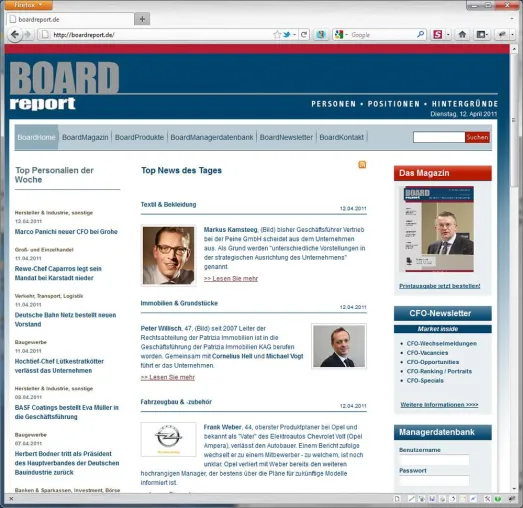Open CFO-Wechselmeldungen link
523x508 pixels.
click(442, 343)
